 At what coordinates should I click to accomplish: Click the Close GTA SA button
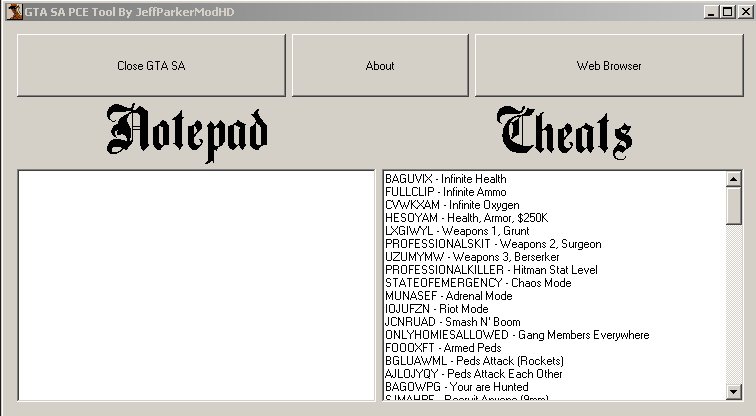[x=151, y=66]
